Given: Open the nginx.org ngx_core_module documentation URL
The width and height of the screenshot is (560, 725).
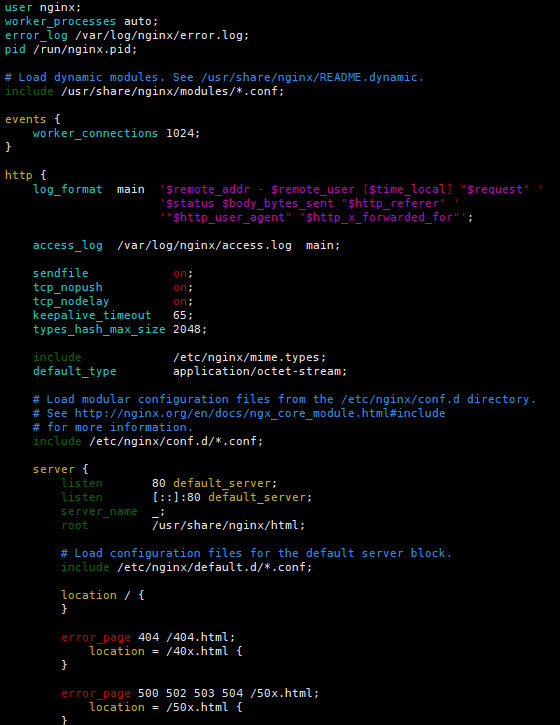Looking at the screenshot, I should click(260, 413).
